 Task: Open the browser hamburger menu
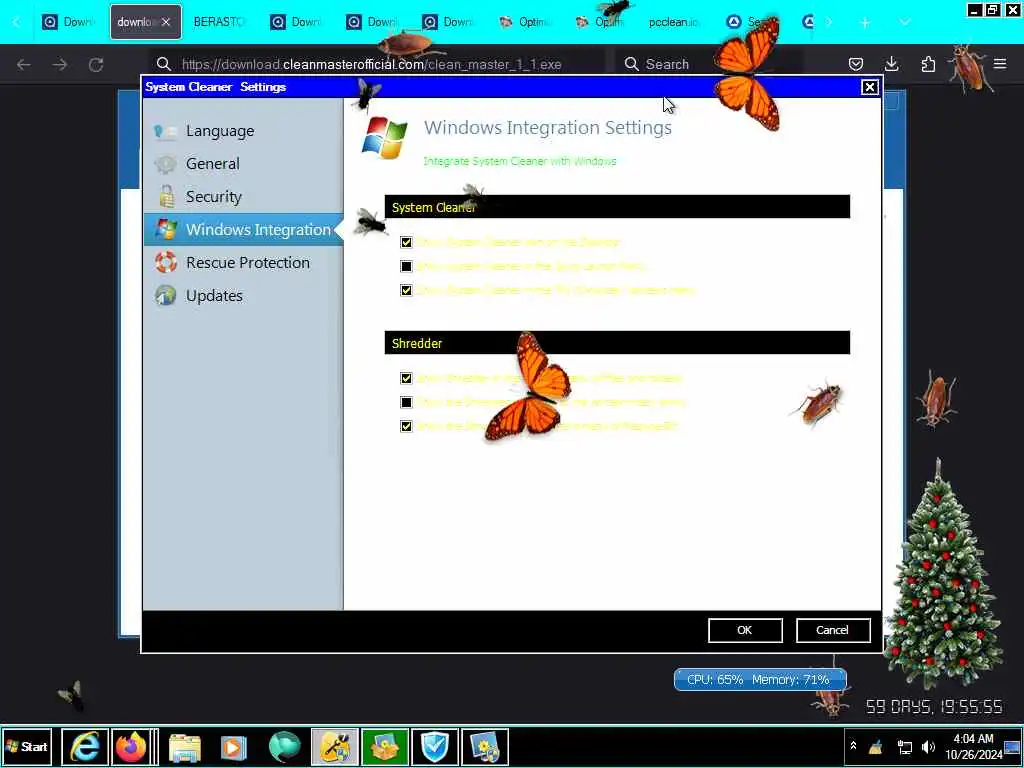1000,64
